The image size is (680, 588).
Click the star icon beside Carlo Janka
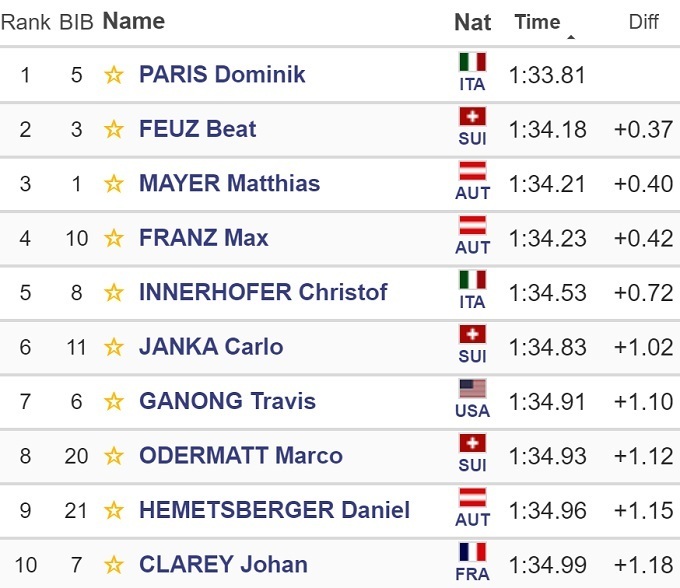pos(114,347)
